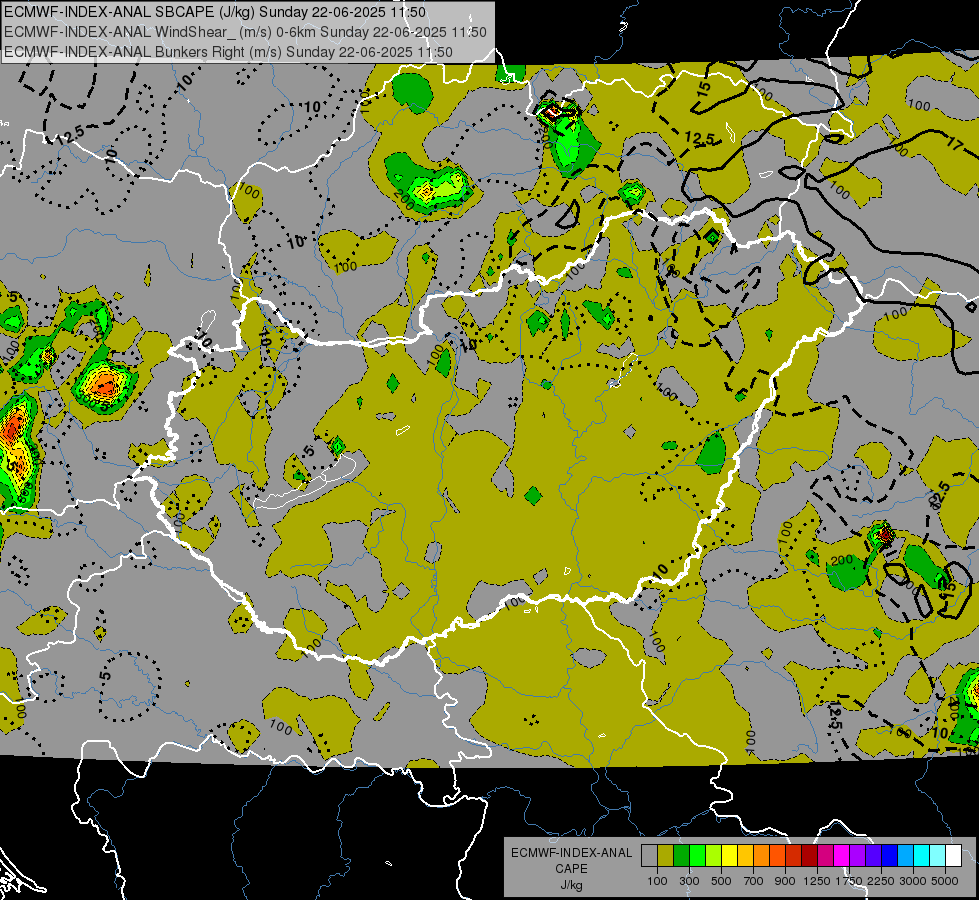
Task: Click the Bunkers Right (m/s) title line
Action: [229, 52]
